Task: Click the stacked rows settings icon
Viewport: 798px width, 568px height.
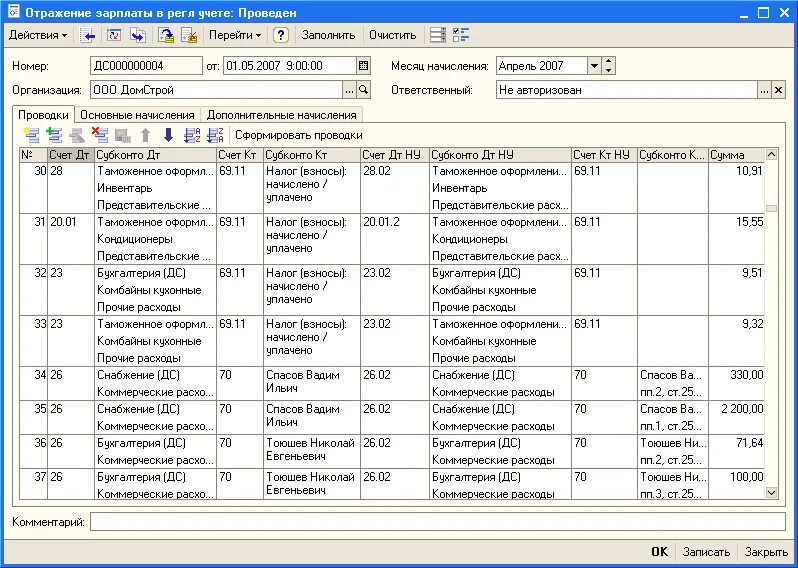Action: [438, 35]
